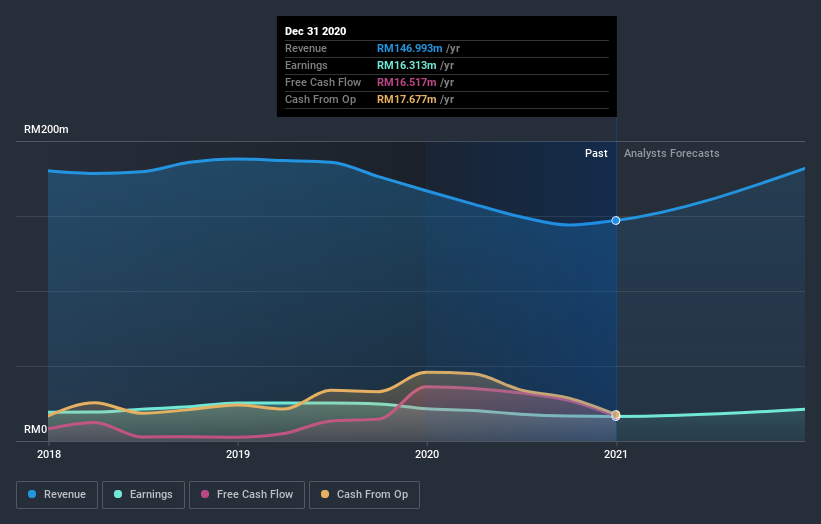Screen dimensions: 821x524
Task: Click the RM17.677m cash from op value
Action: 406,99
